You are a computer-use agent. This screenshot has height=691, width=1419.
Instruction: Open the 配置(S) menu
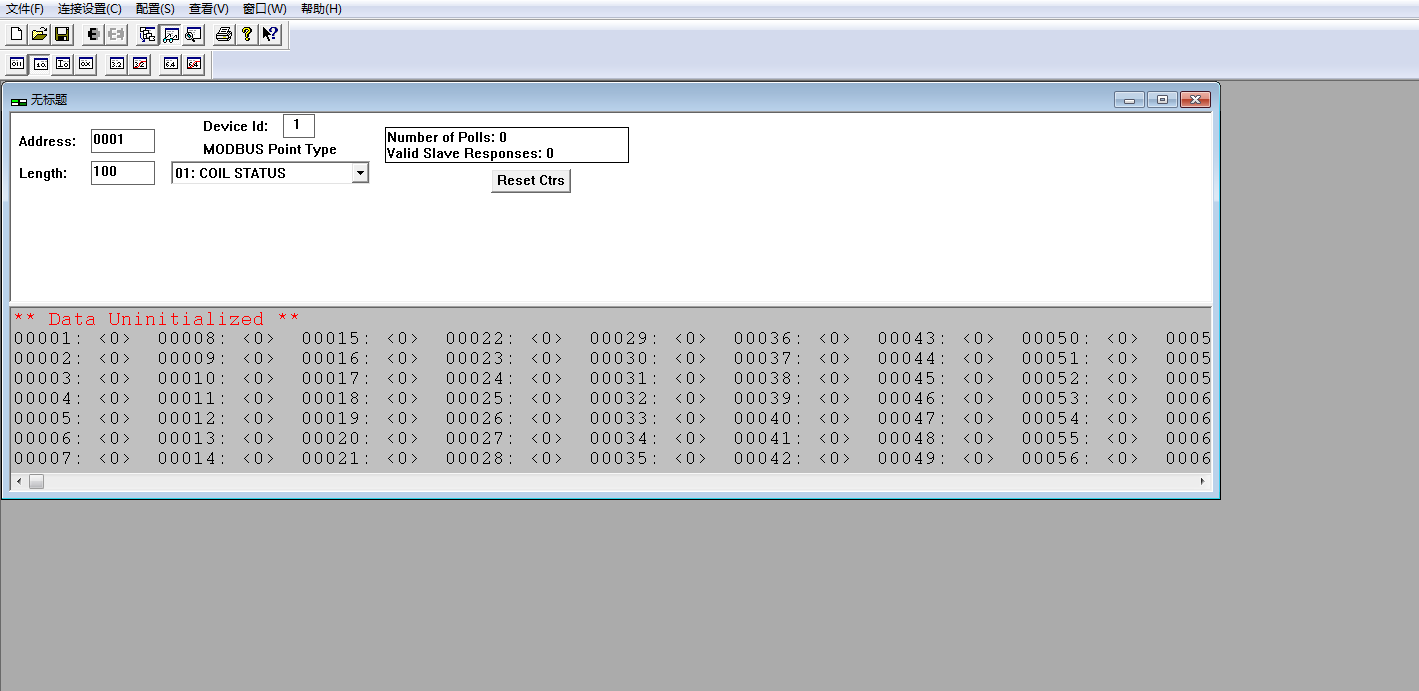(x=155, y=9)
